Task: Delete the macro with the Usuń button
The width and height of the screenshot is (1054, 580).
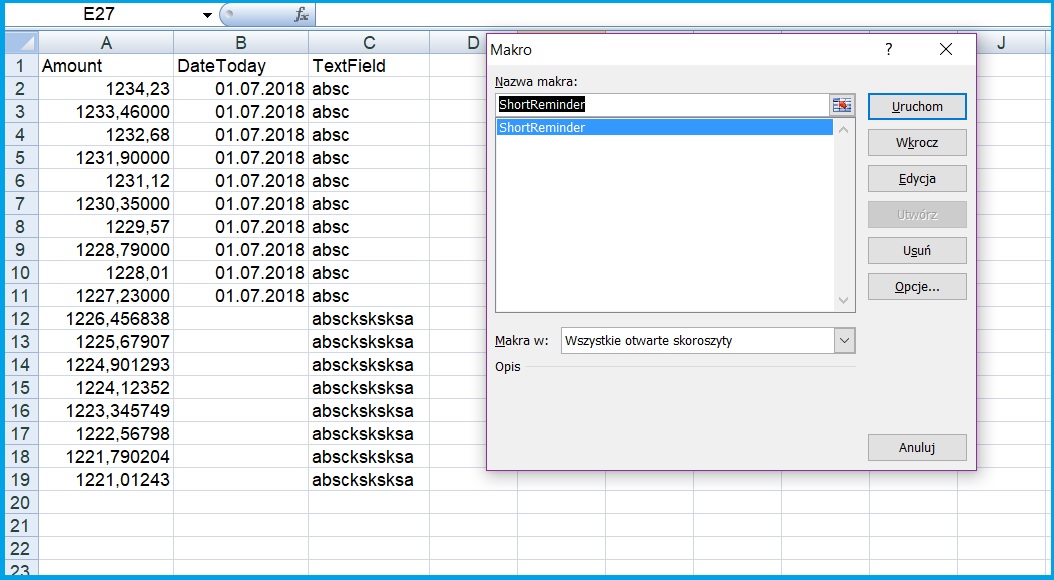Action: [917, 251]
